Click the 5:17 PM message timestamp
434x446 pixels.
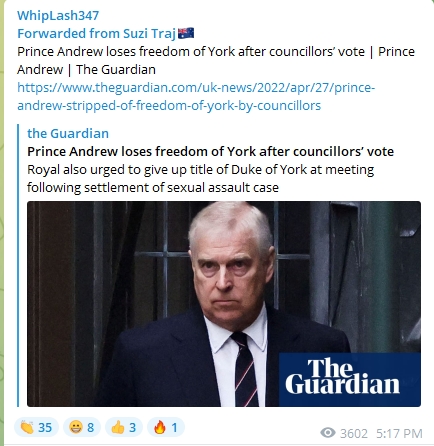coord(399,433)
